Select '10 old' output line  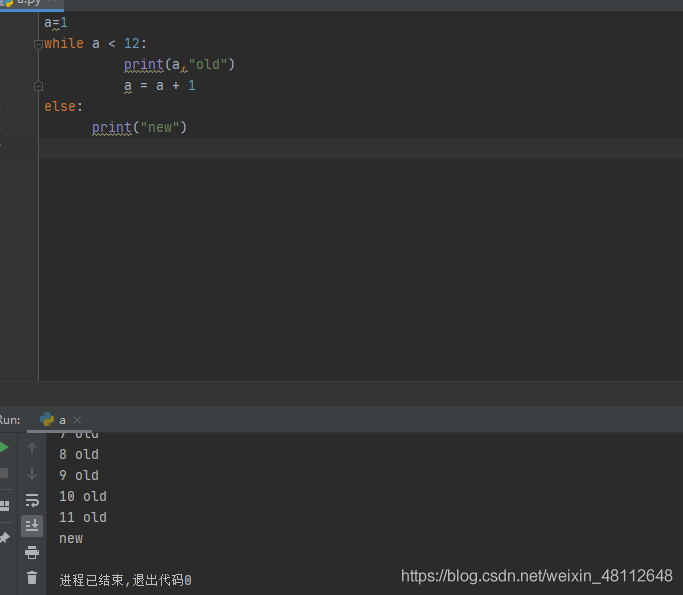point(83,496)
